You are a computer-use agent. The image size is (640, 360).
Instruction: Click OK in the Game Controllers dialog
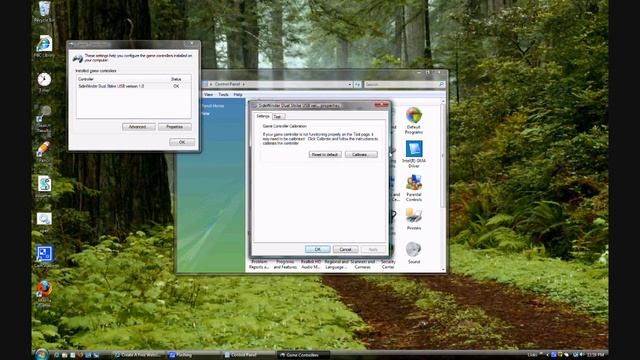click(x=182, y=142)
